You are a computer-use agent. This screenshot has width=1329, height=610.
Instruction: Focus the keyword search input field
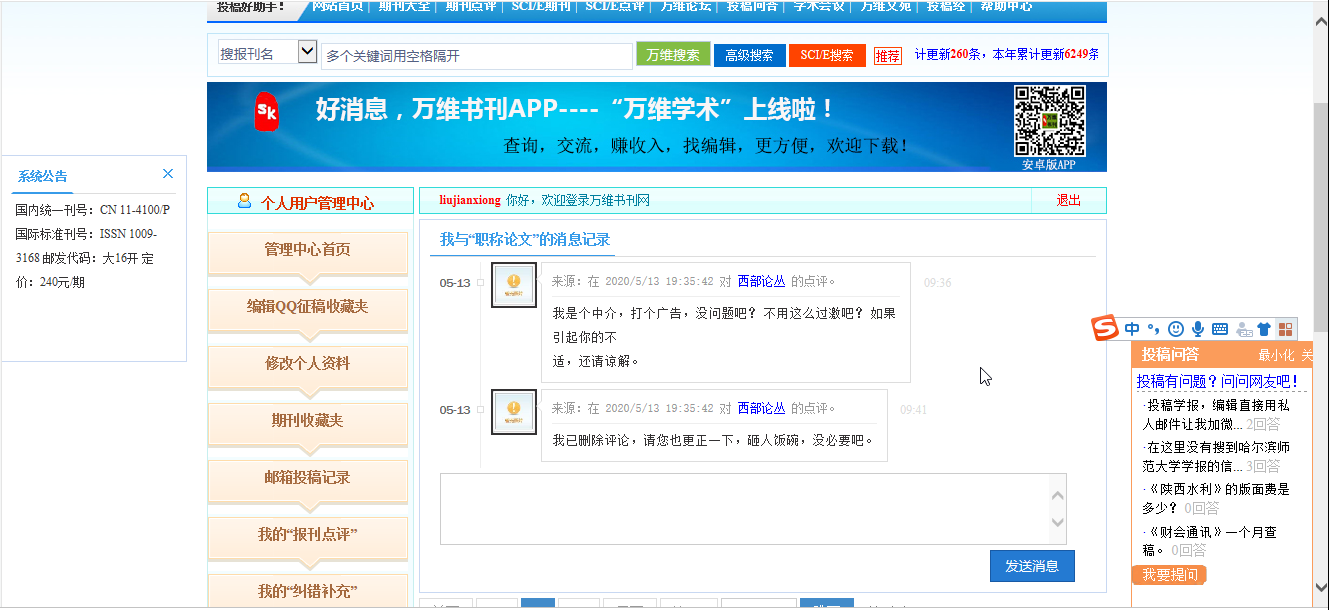[x=476, y=56]
